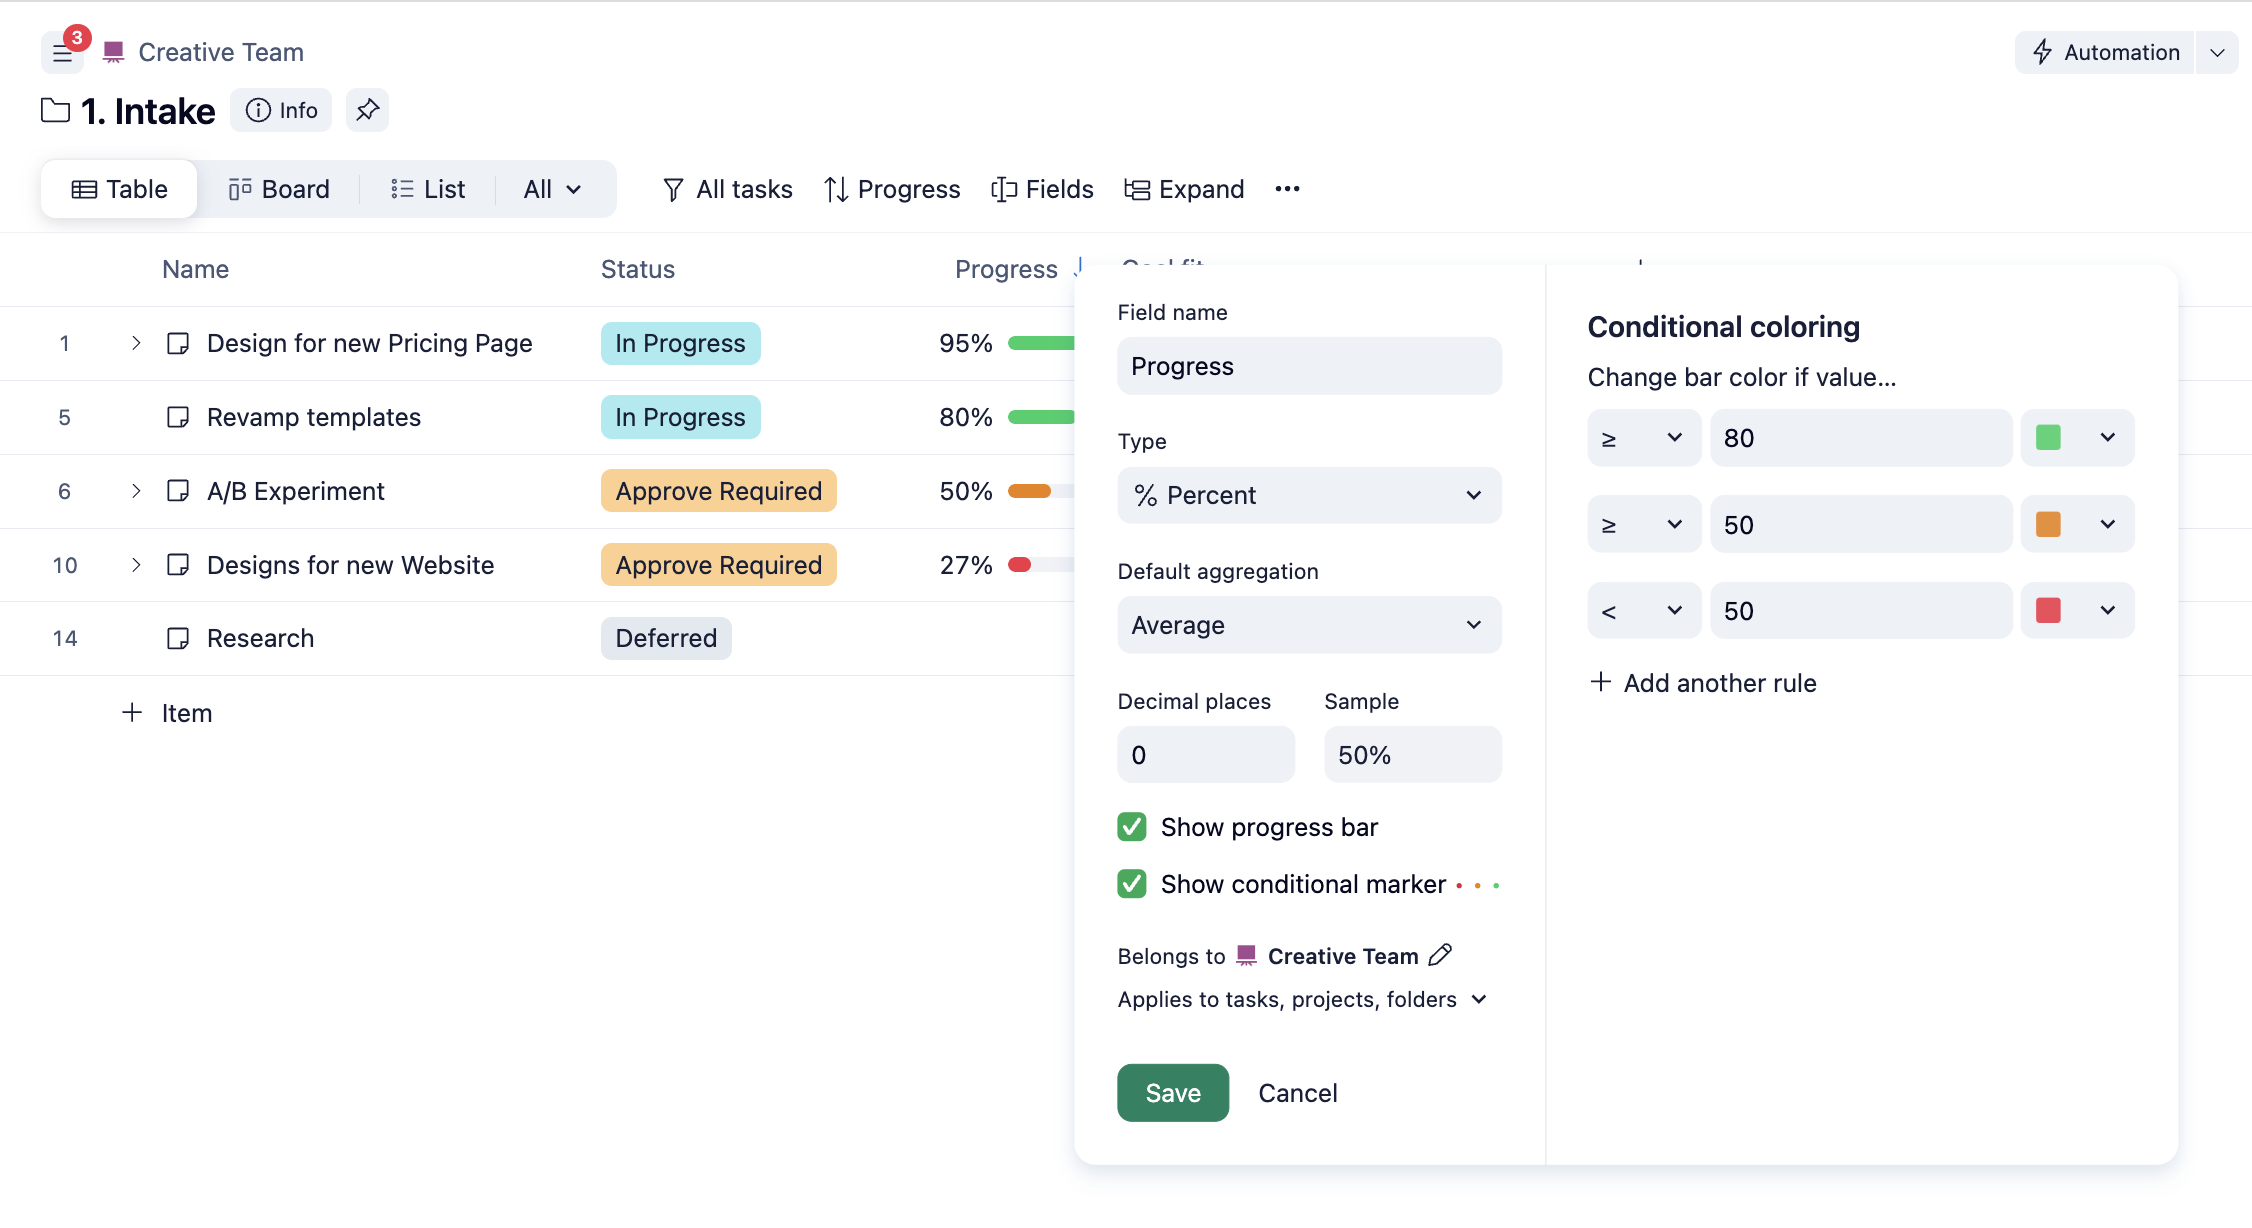Click the Decimal places input field
Image resolution: width=2252 pixels, height=1228 pixels.
(x=1205, y=755)
